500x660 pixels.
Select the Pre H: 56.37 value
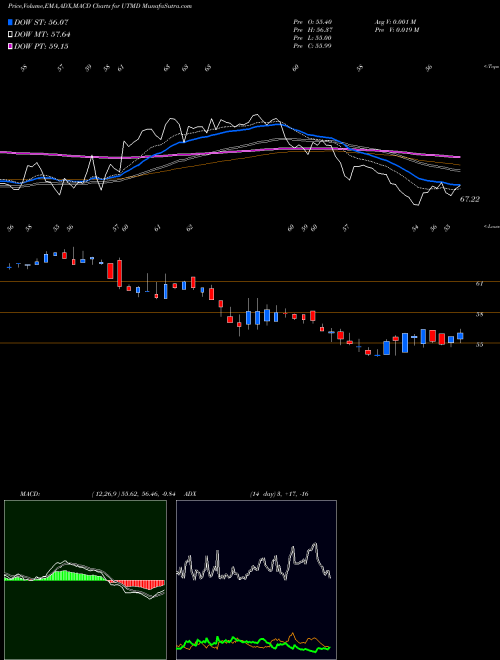[x=313, y=30]
